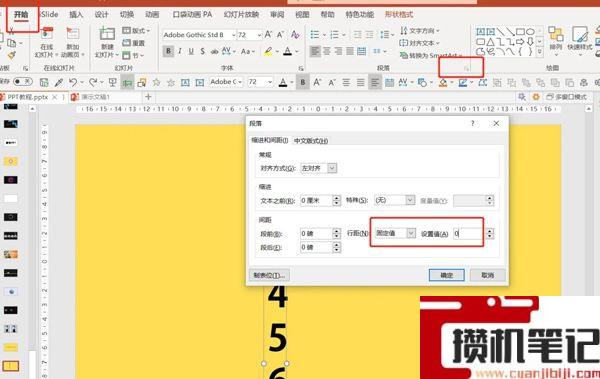Click the slideshow-from-start icon in quick toolbar
The width and height of the screenshot is (600, 379).
[112, 82]
